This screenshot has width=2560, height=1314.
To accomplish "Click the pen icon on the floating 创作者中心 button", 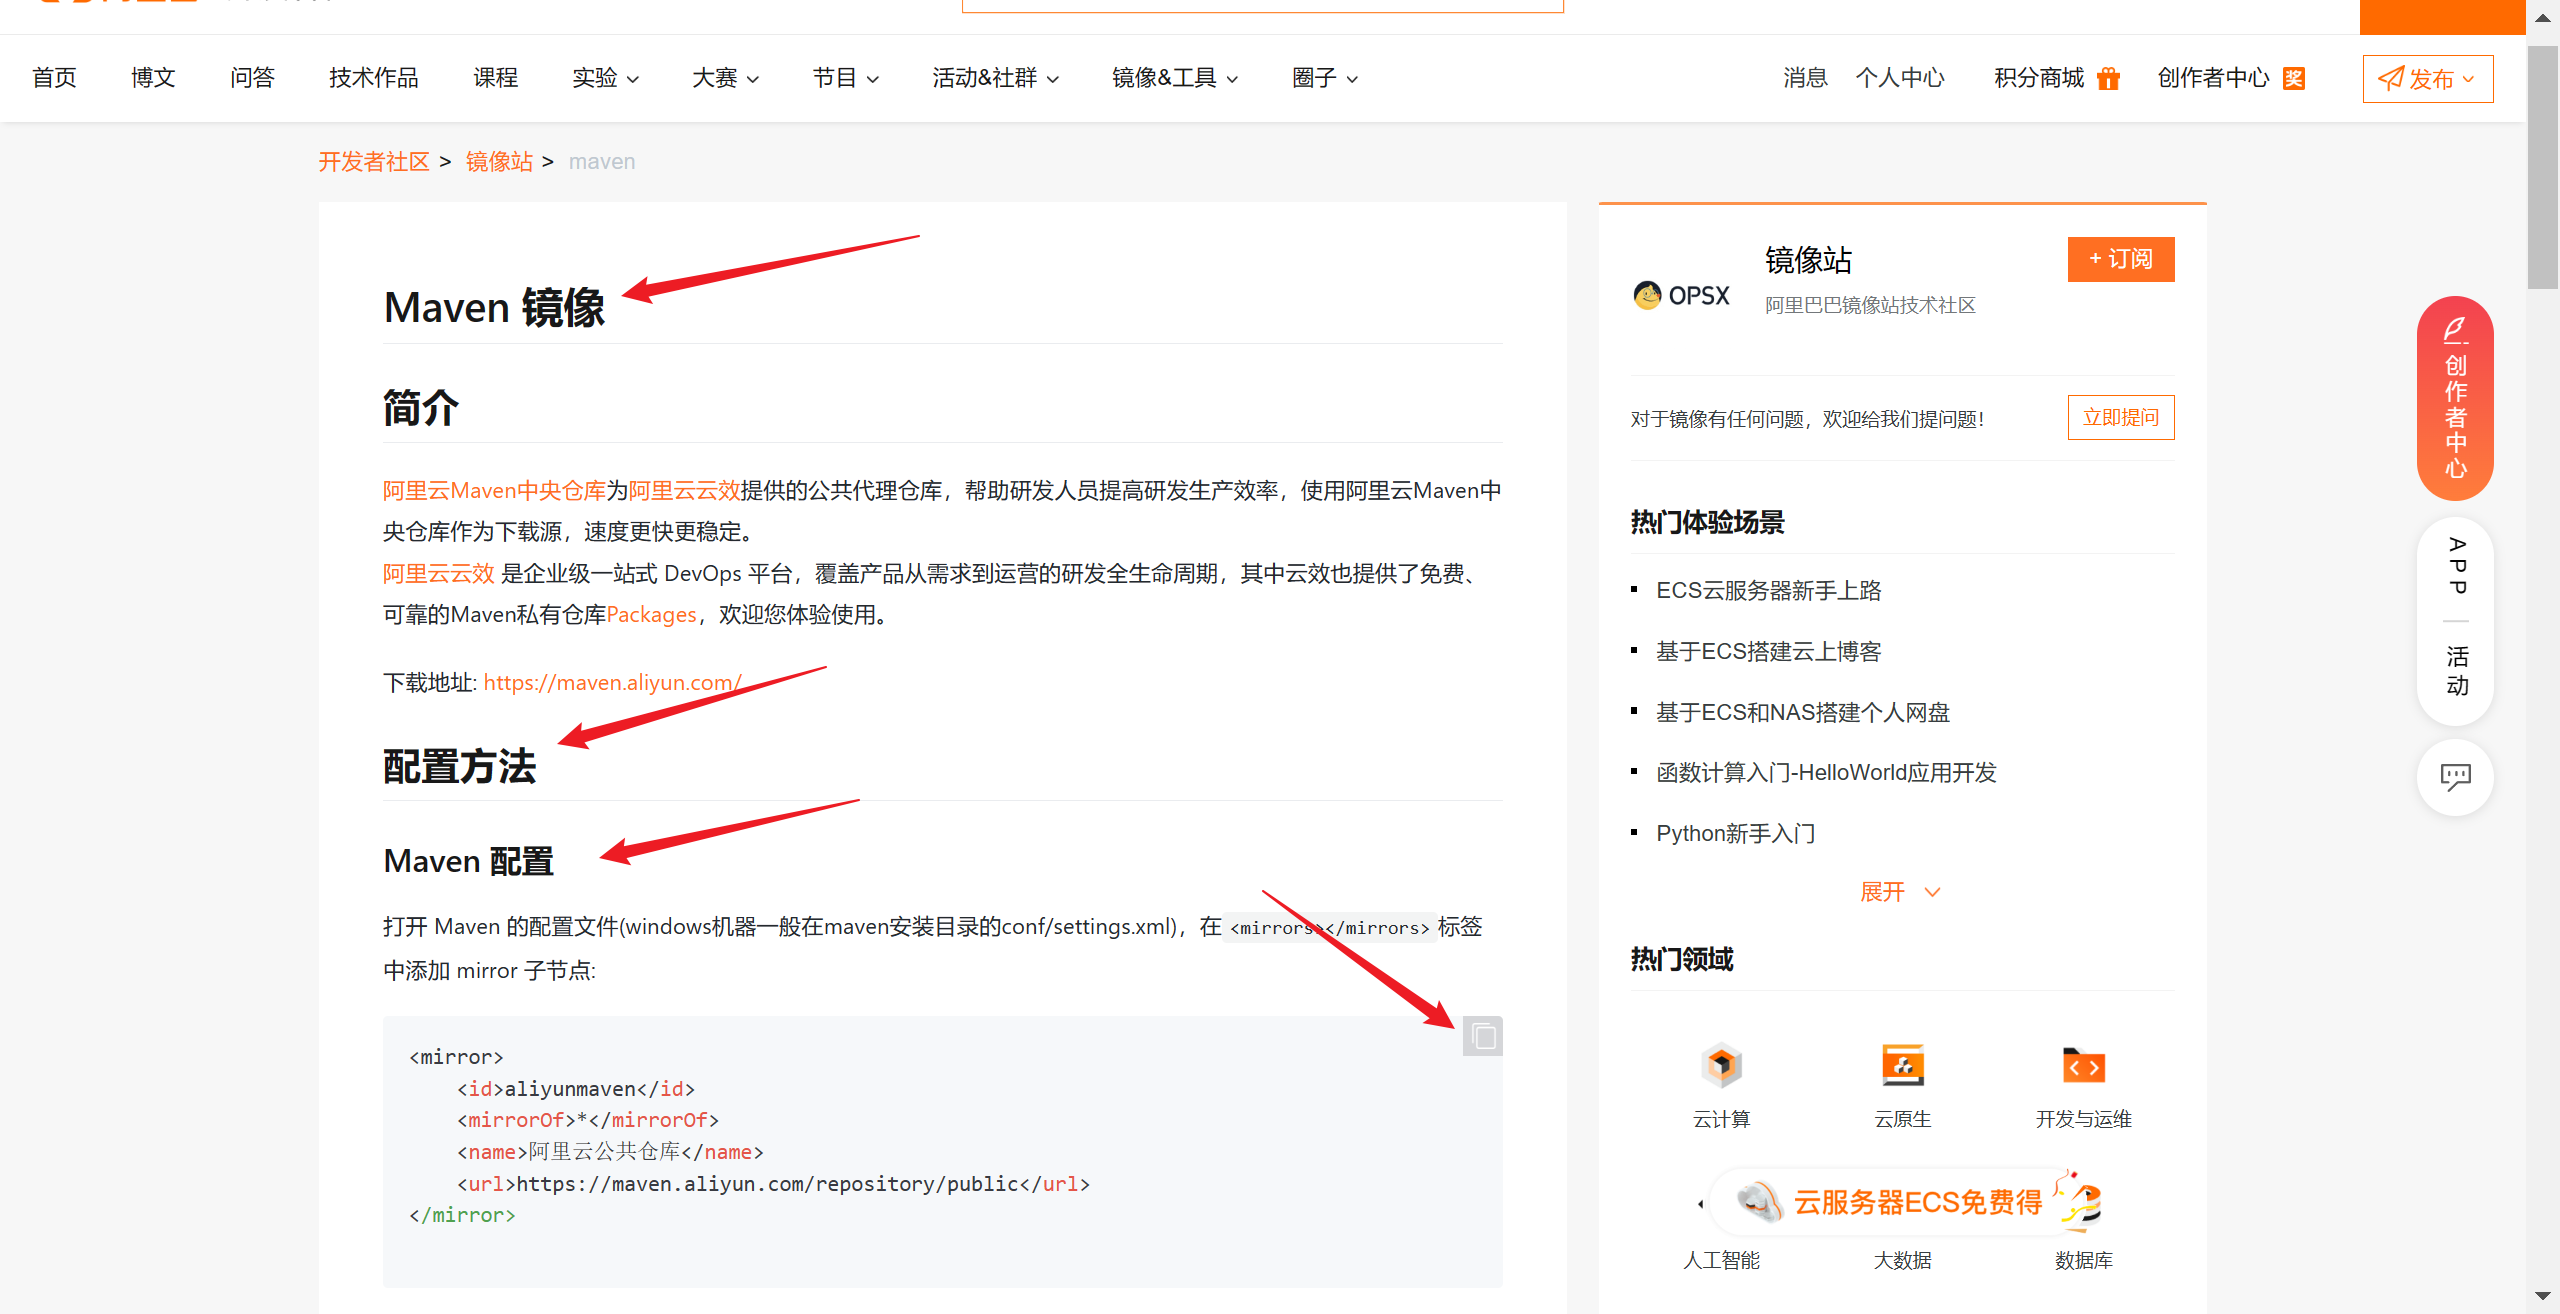I will point(2455,330).
